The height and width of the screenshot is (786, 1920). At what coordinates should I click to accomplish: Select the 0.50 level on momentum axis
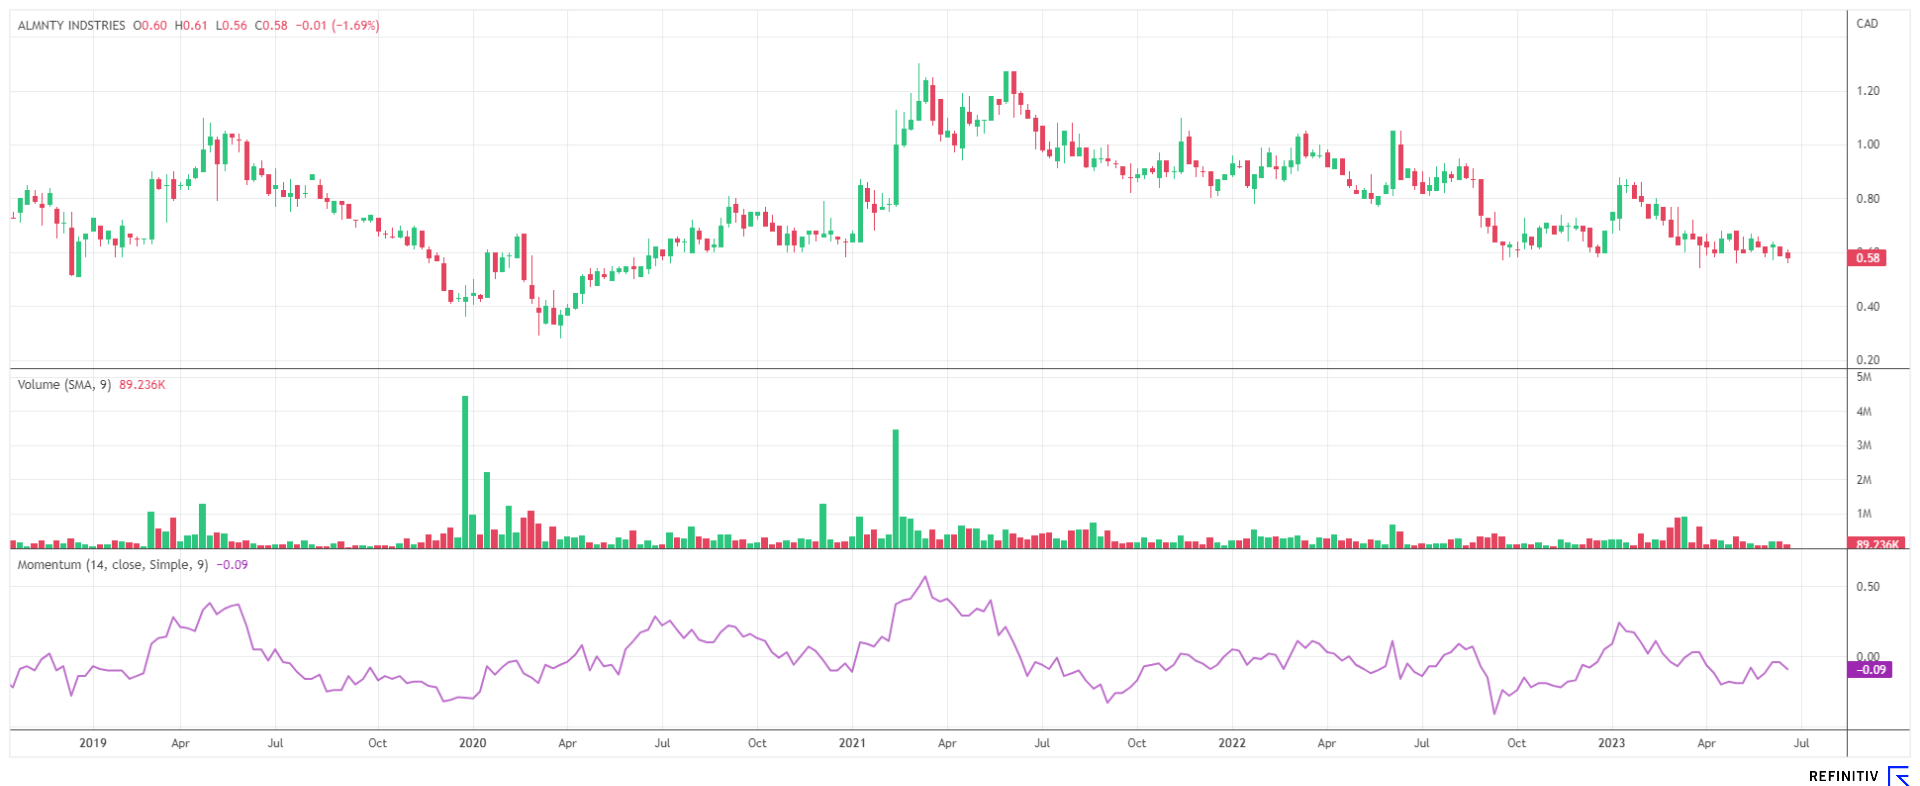click(1867, 587)
